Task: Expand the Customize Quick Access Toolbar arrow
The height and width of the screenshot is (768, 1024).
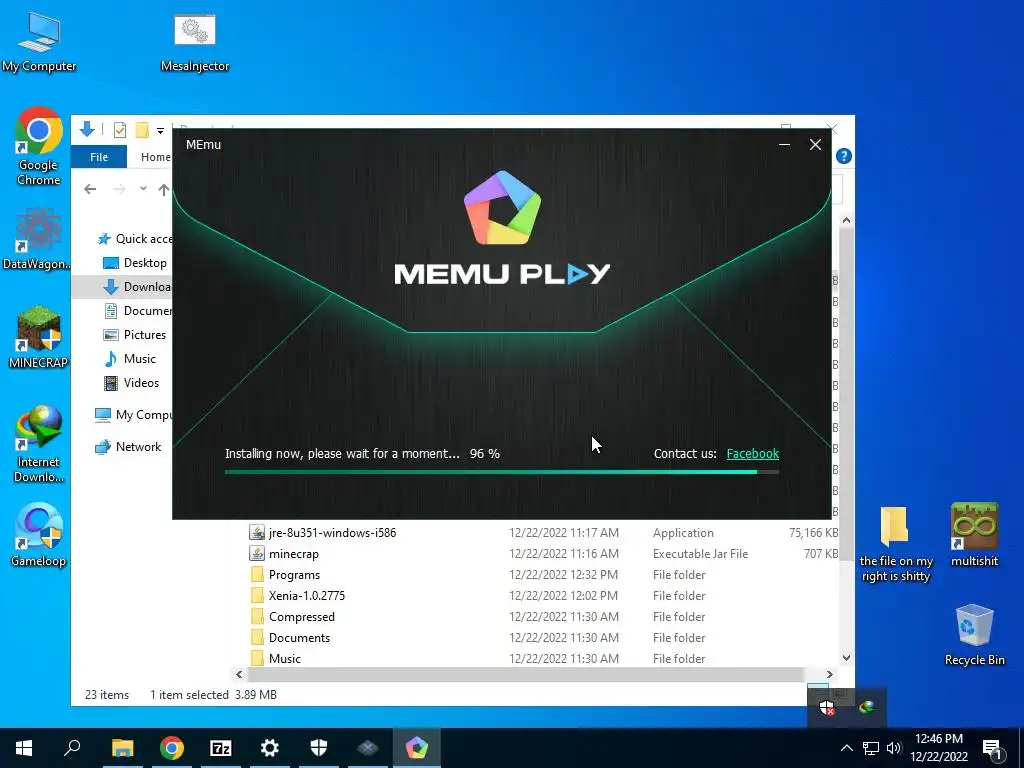Action: pos(160,131)
